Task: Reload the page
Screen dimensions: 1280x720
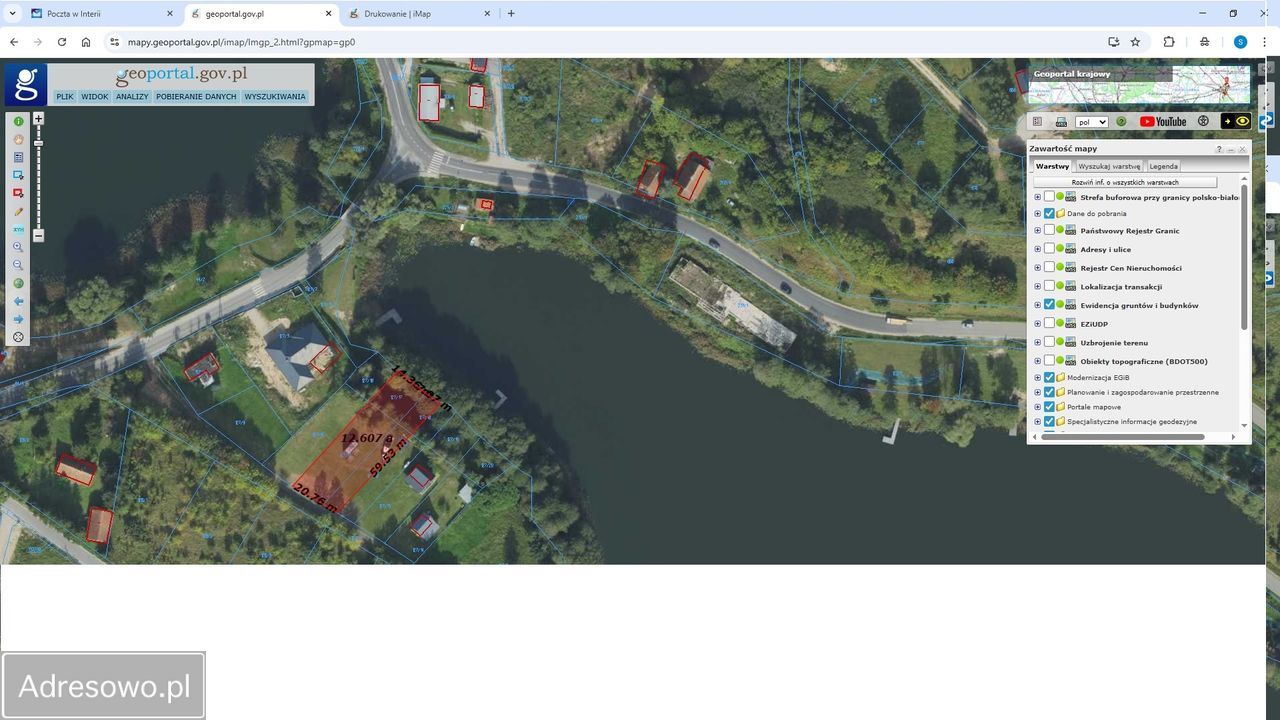Action: coord(62,42)
